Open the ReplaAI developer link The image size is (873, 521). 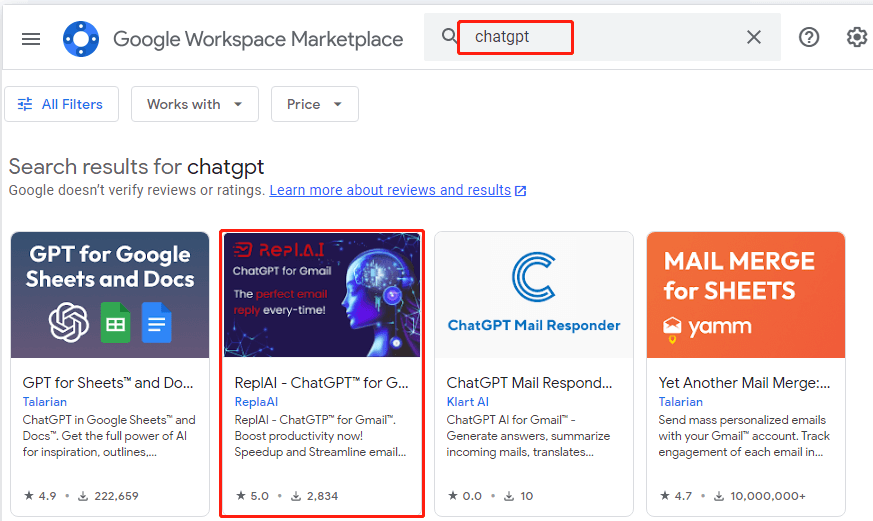(256, 402)
